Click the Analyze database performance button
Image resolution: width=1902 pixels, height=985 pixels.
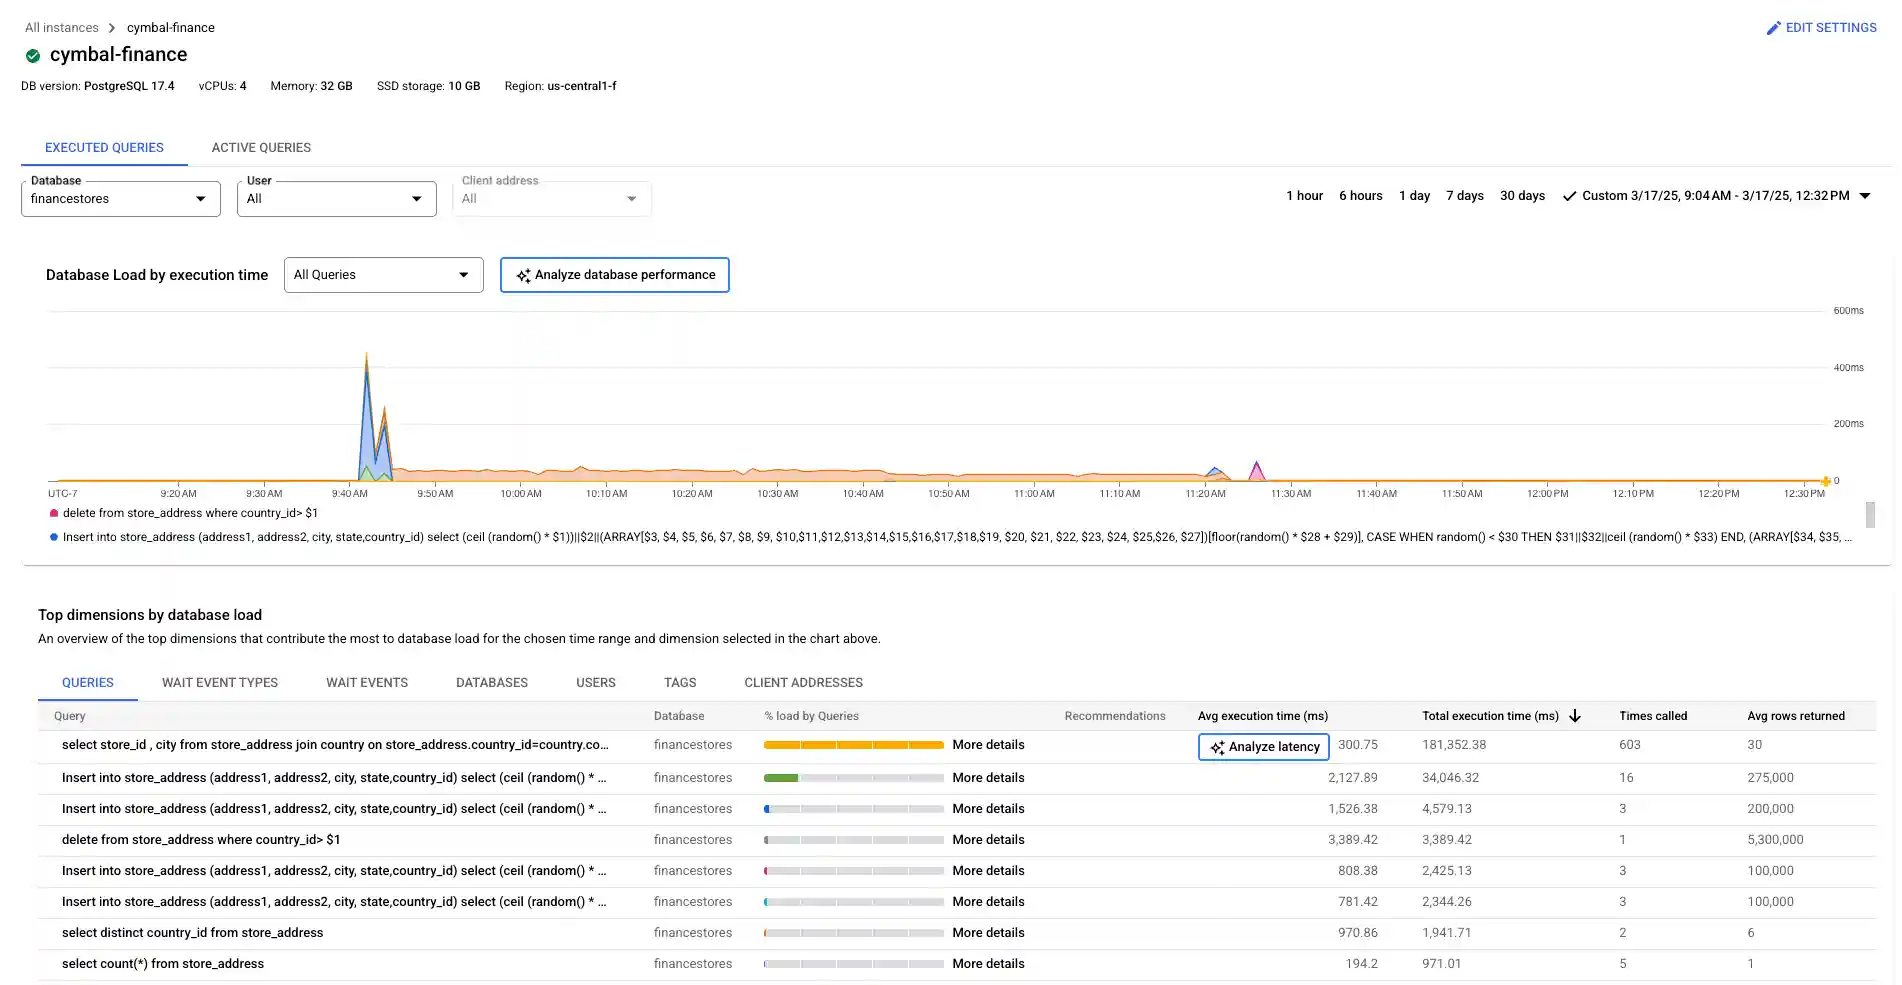(614, 274)
